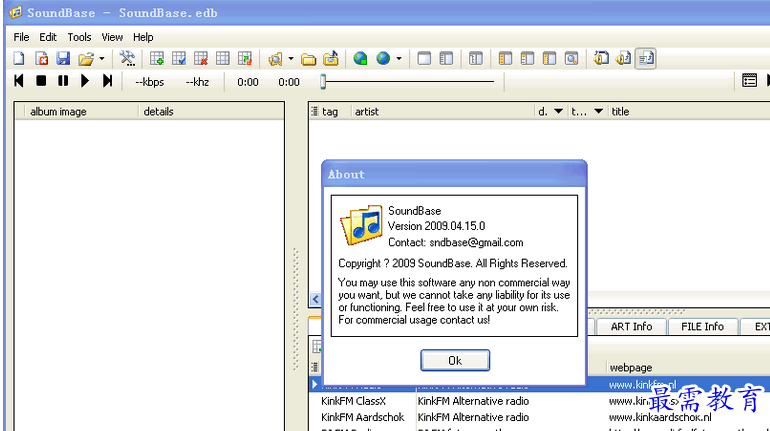This screenshot has width=770, height=431.
Task: Click the sndbase@gmail.com contact text
Action: point(476,242)
